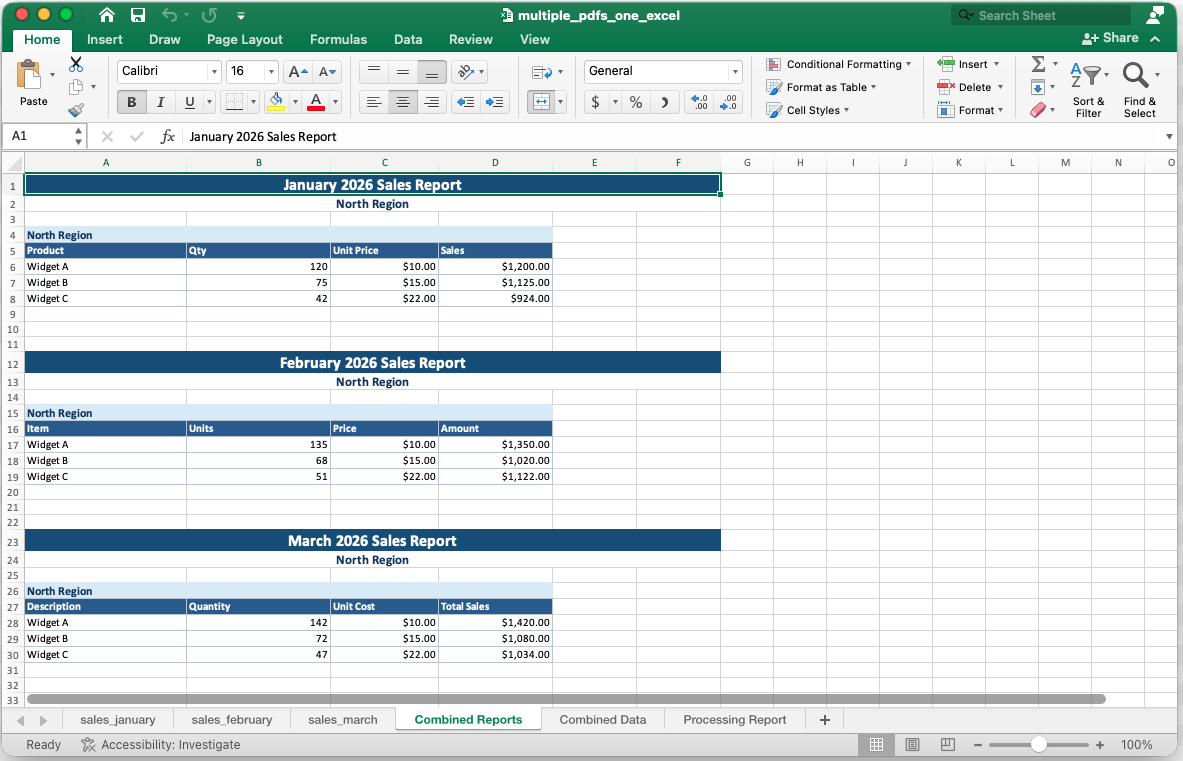Screen dimensions: 1183x761
Task: Apply currency dollar format
Action: coord(595,102)
